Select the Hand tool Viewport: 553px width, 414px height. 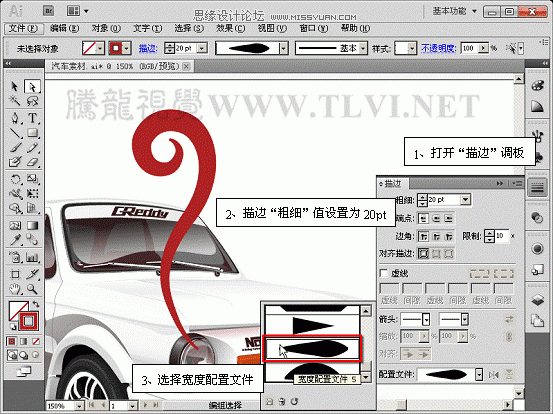click(14, 290)
